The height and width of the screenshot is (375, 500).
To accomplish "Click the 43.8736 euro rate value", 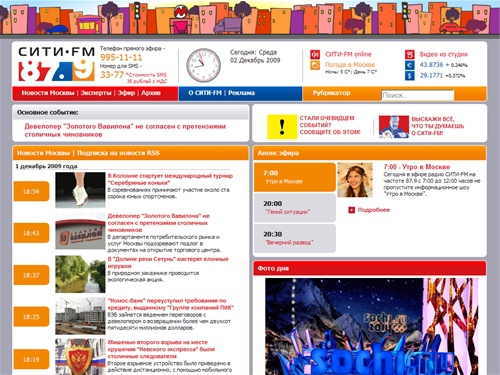I will coord(431,65).
